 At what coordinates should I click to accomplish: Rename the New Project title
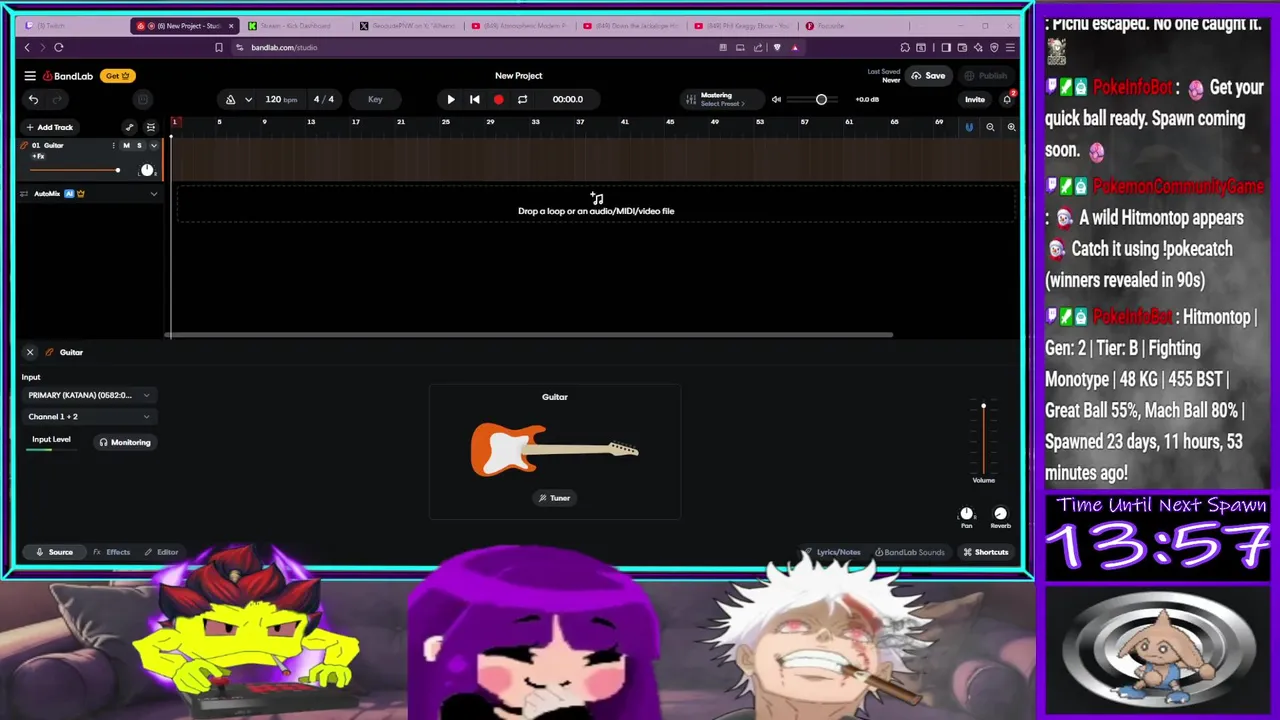click(518, 76)
